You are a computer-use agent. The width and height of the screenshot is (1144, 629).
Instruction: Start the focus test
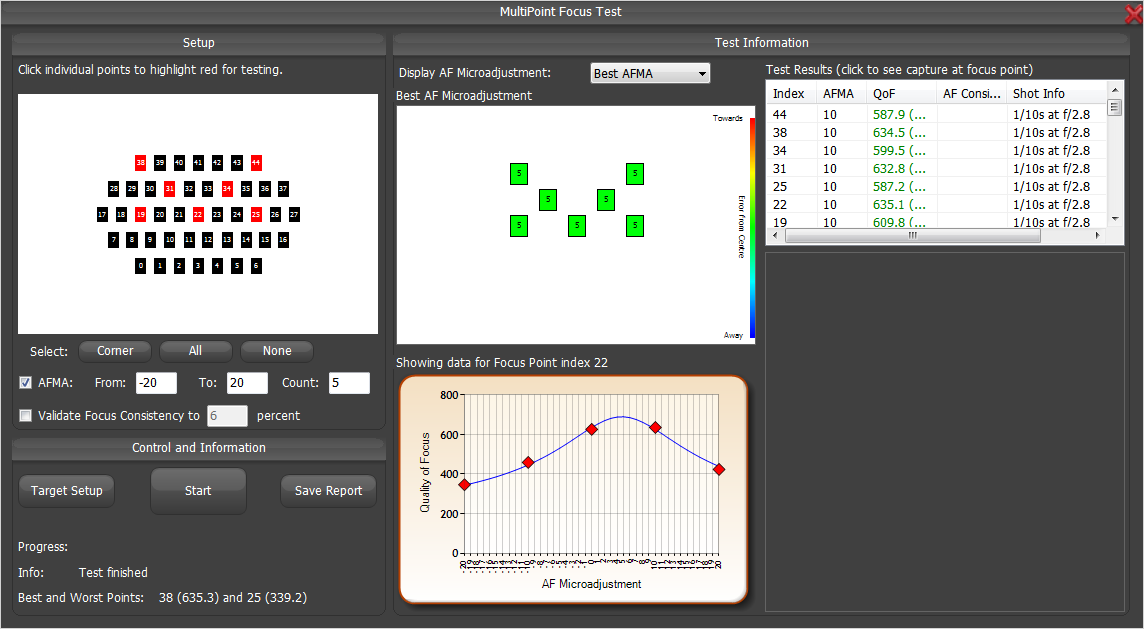point(198,491)
